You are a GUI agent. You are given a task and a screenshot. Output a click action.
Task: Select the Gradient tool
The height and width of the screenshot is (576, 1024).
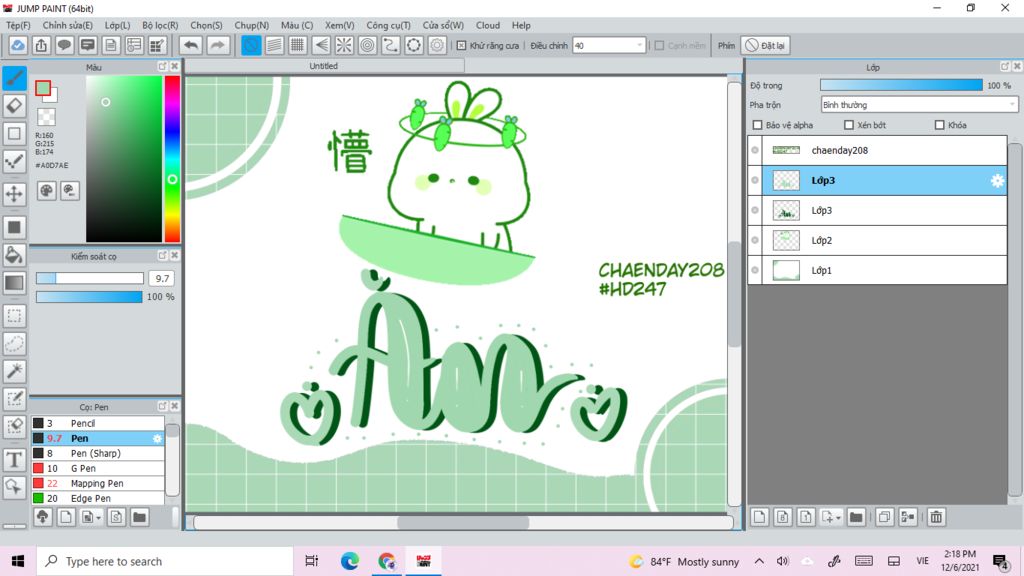tap(14, 283)
